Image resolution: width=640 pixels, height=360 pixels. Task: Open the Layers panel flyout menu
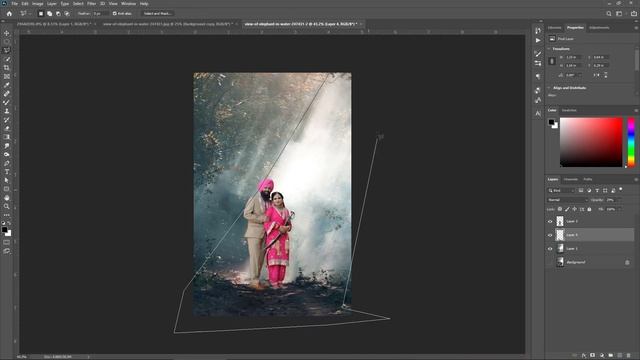click(636, 179)
